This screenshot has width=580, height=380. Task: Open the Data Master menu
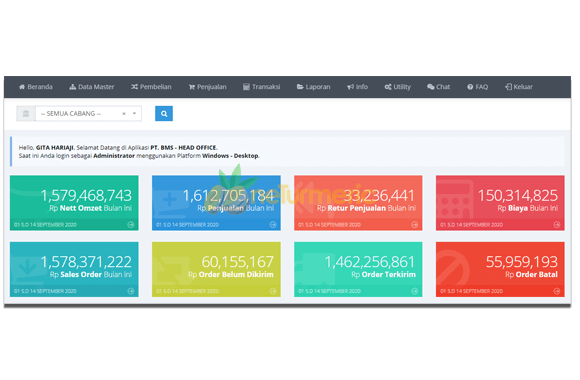pyautogui.click(x=92, y=87)
